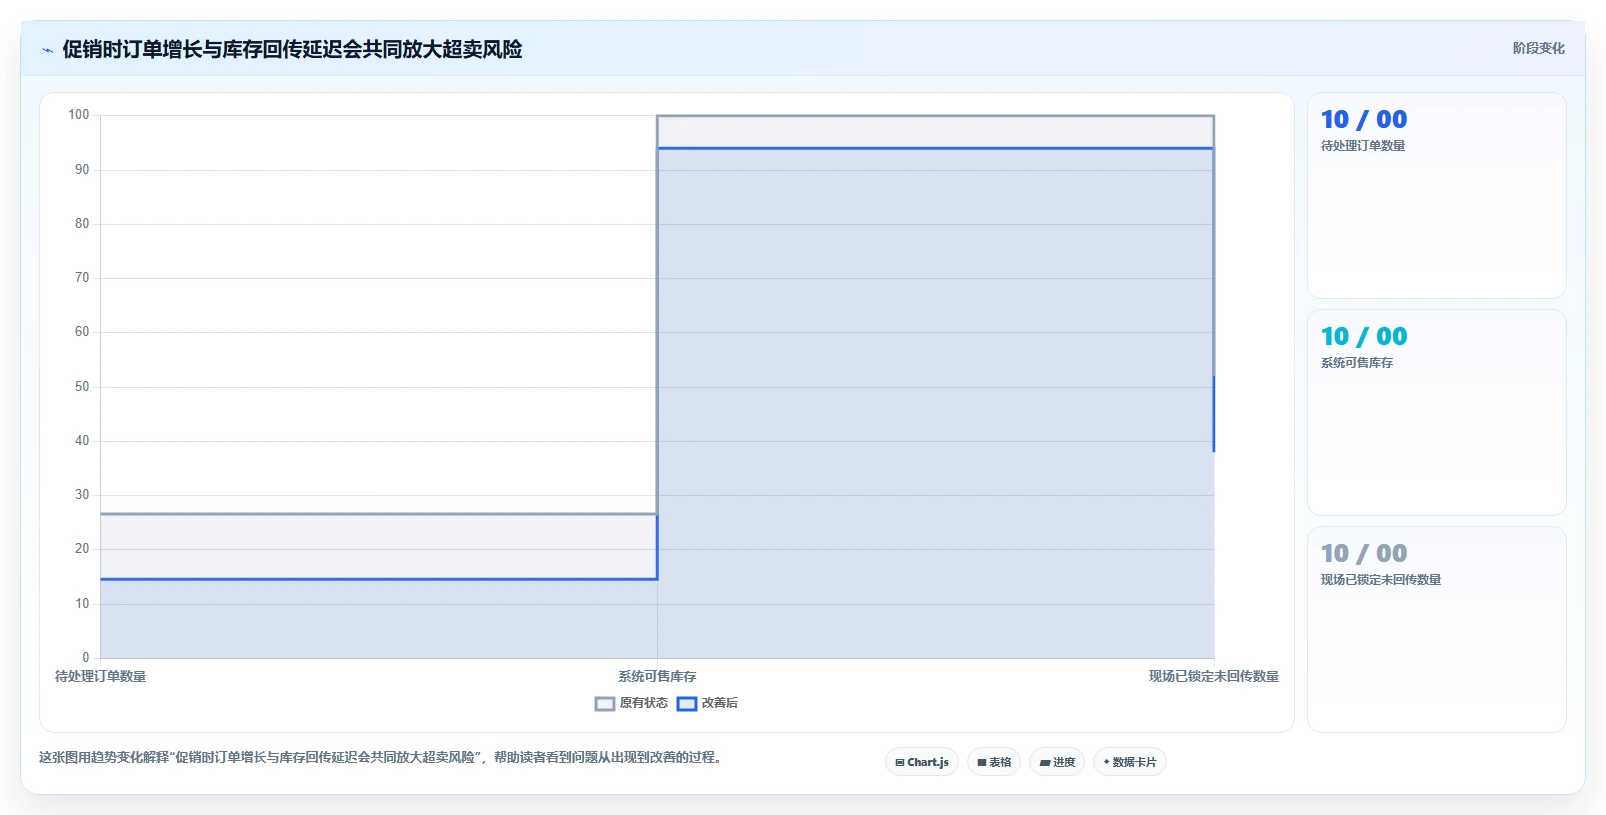Screen dimensions: 1606x815
Task: Click the chart description sentence below the chart
Action: 380,758
